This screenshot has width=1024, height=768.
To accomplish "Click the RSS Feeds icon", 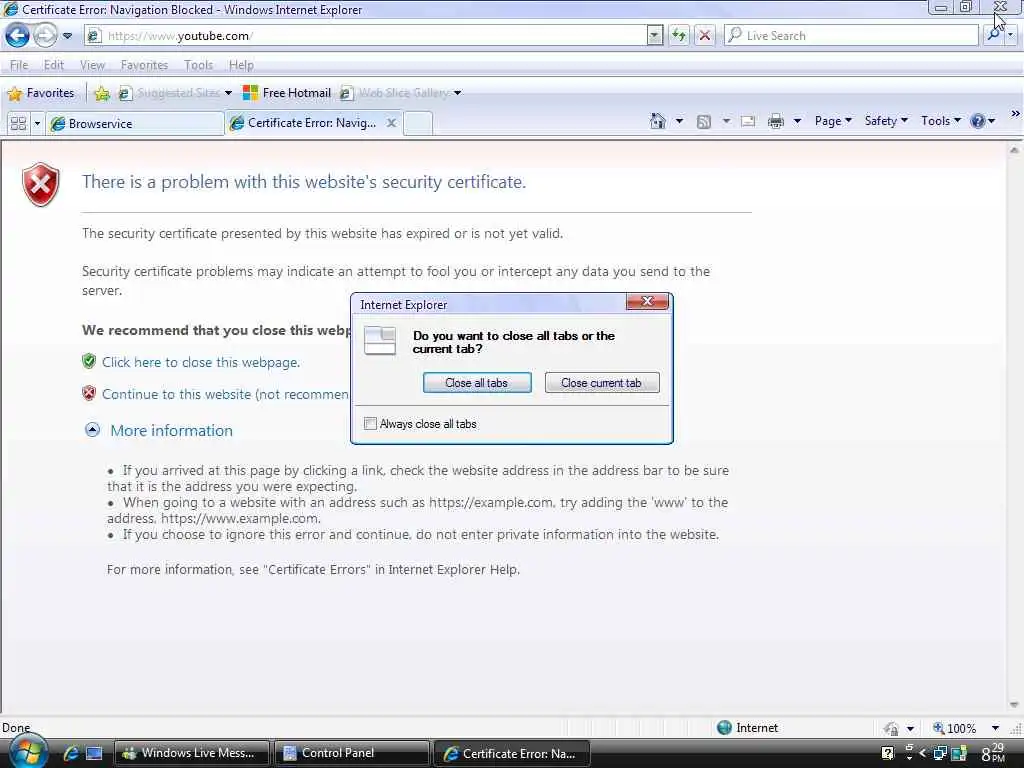I will pos(703,121).
